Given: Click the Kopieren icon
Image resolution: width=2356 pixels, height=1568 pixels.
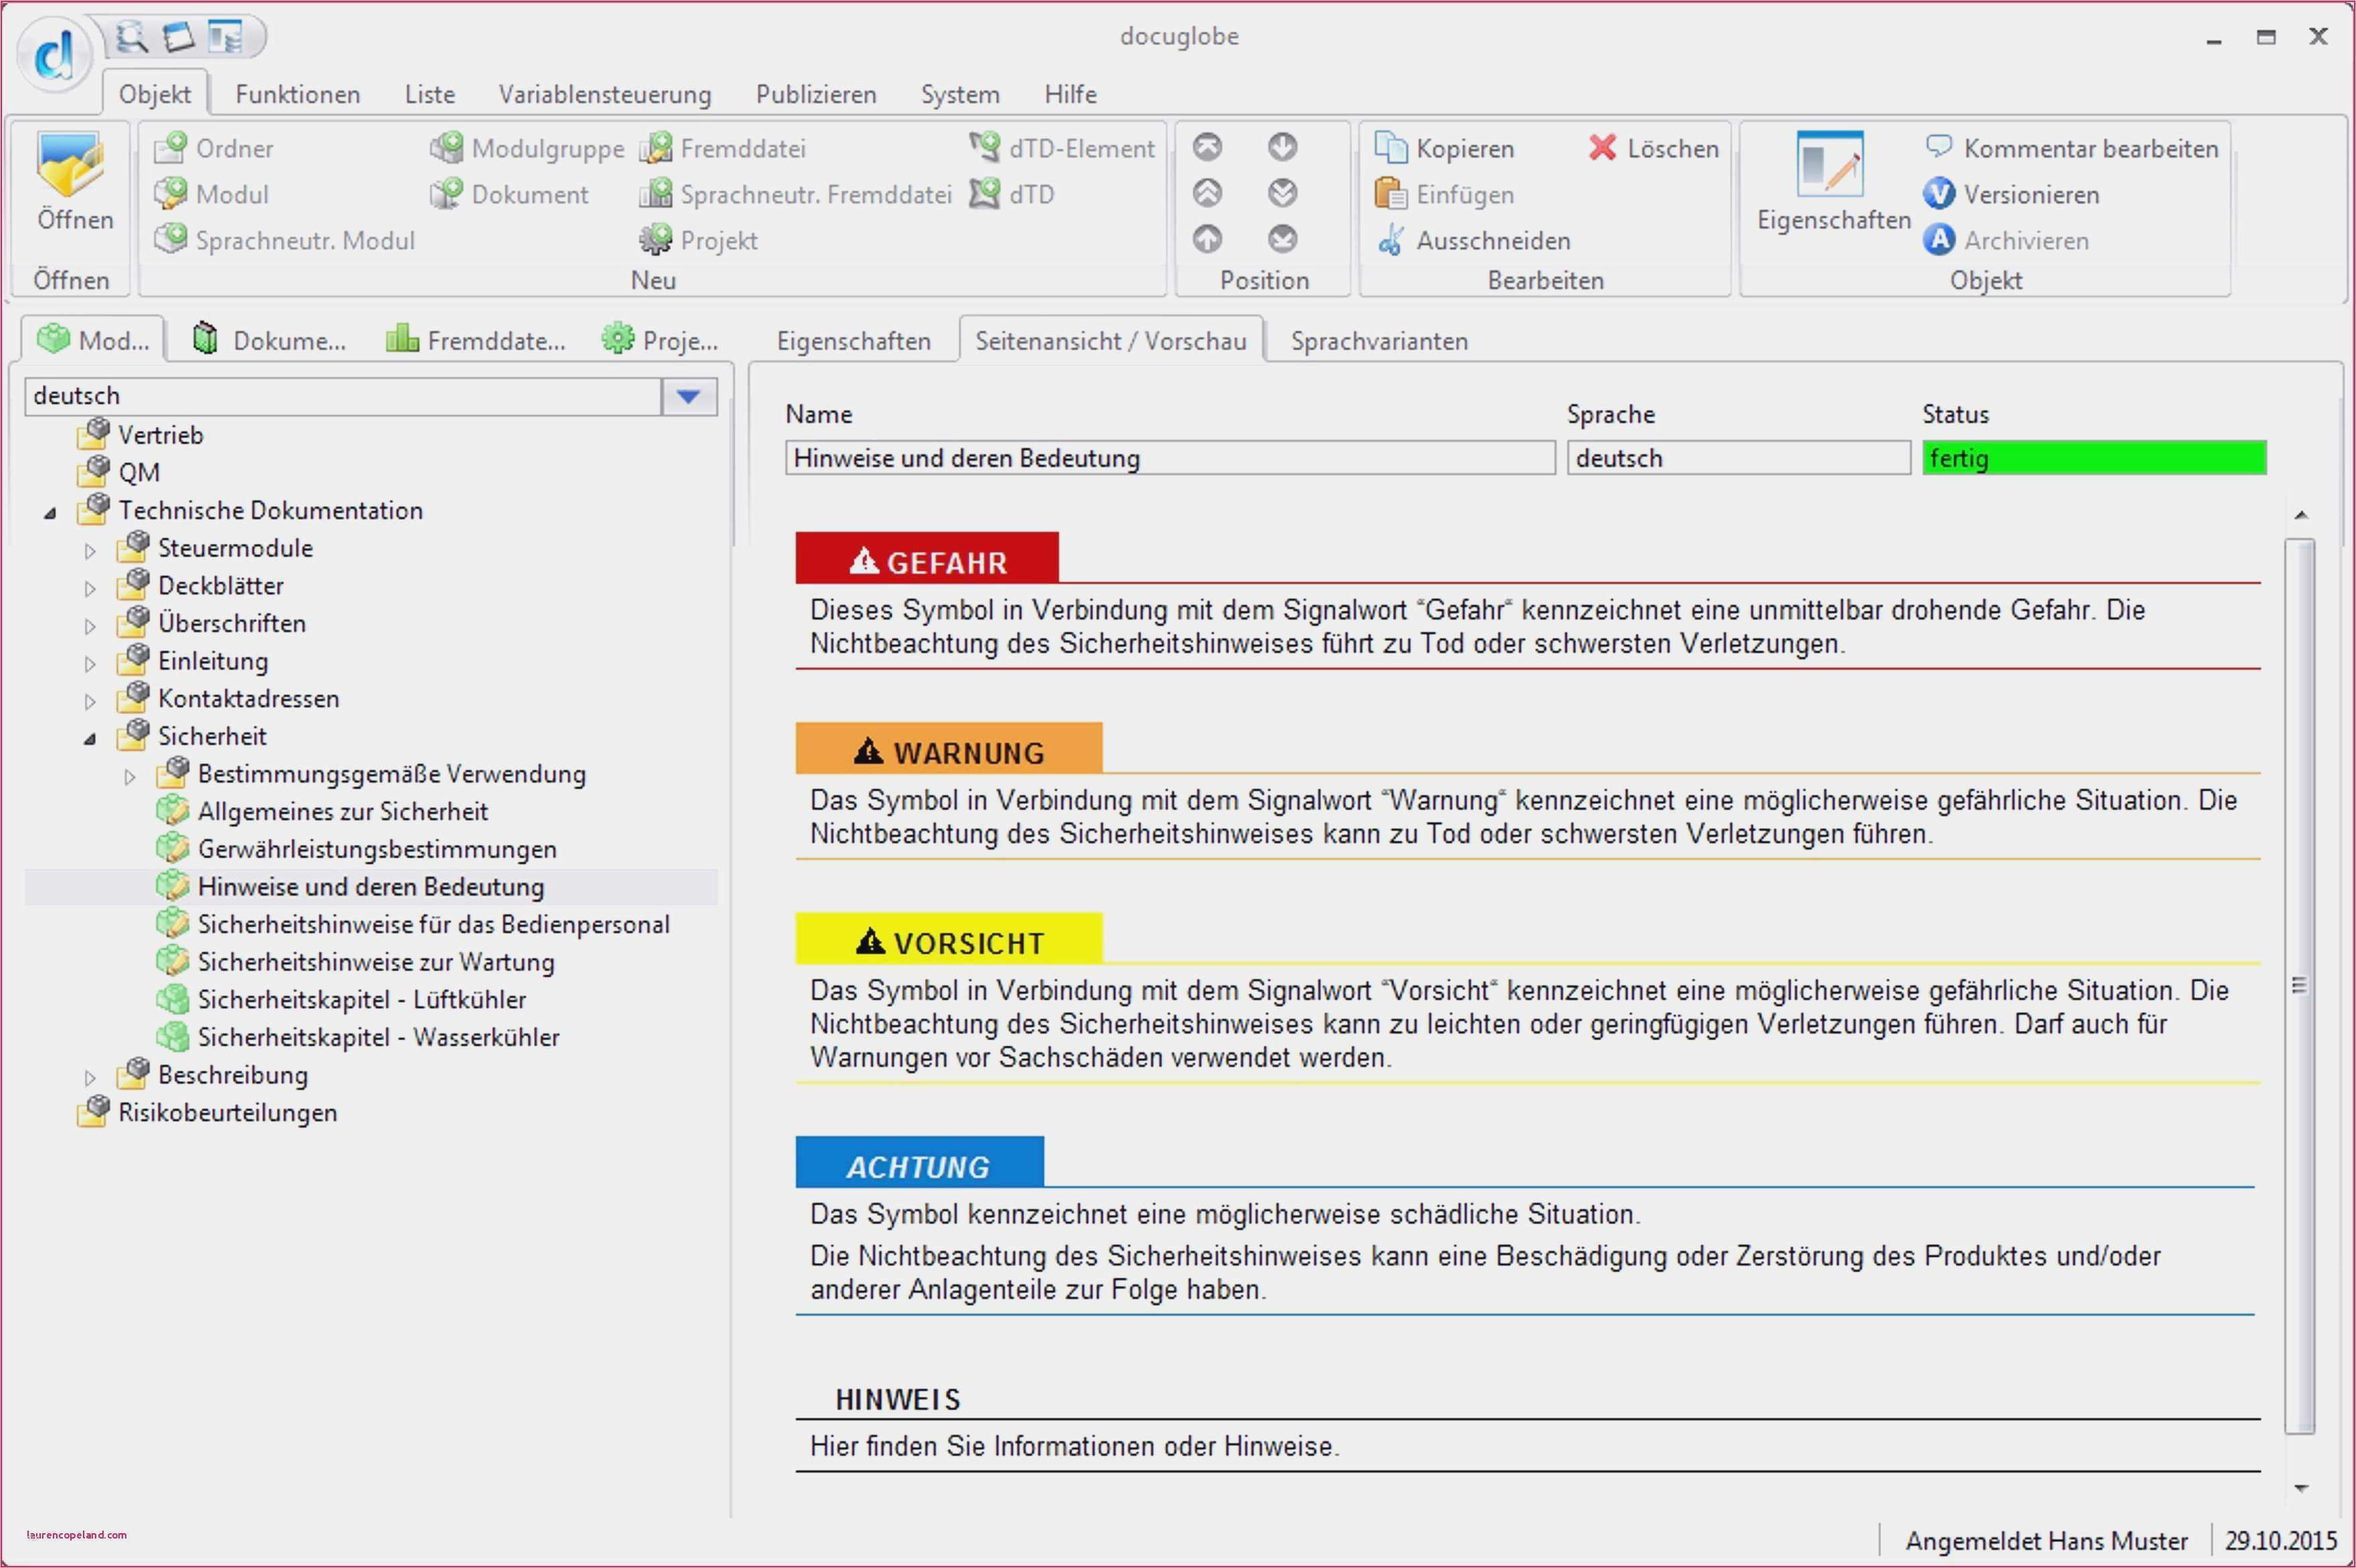Looking at the screenshot, I should tap(1390, 148).
